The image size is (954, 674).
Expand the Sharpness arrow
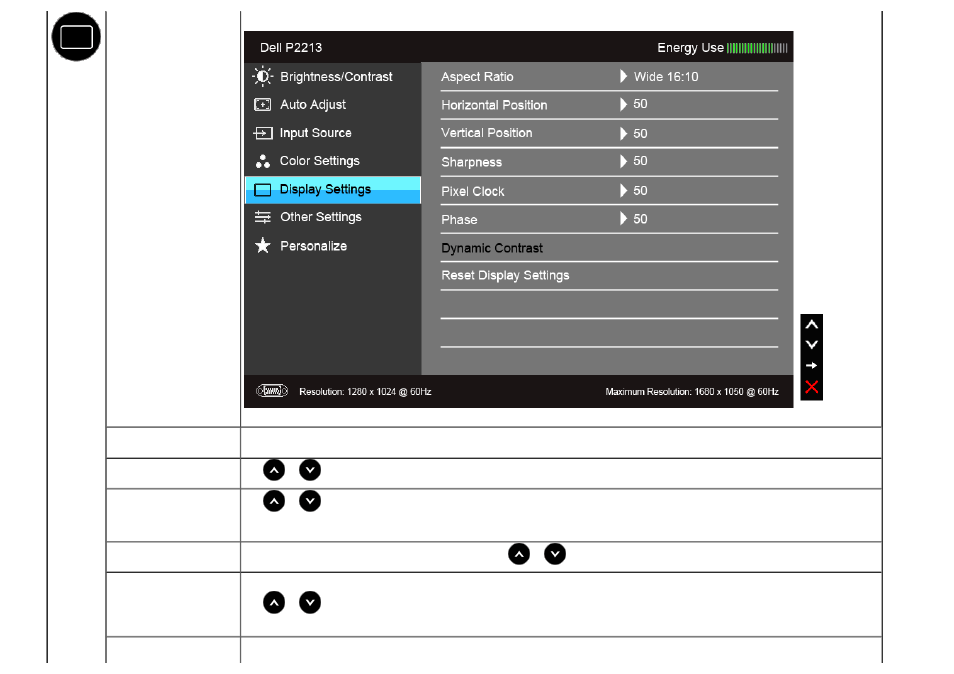tap(623, 161)
